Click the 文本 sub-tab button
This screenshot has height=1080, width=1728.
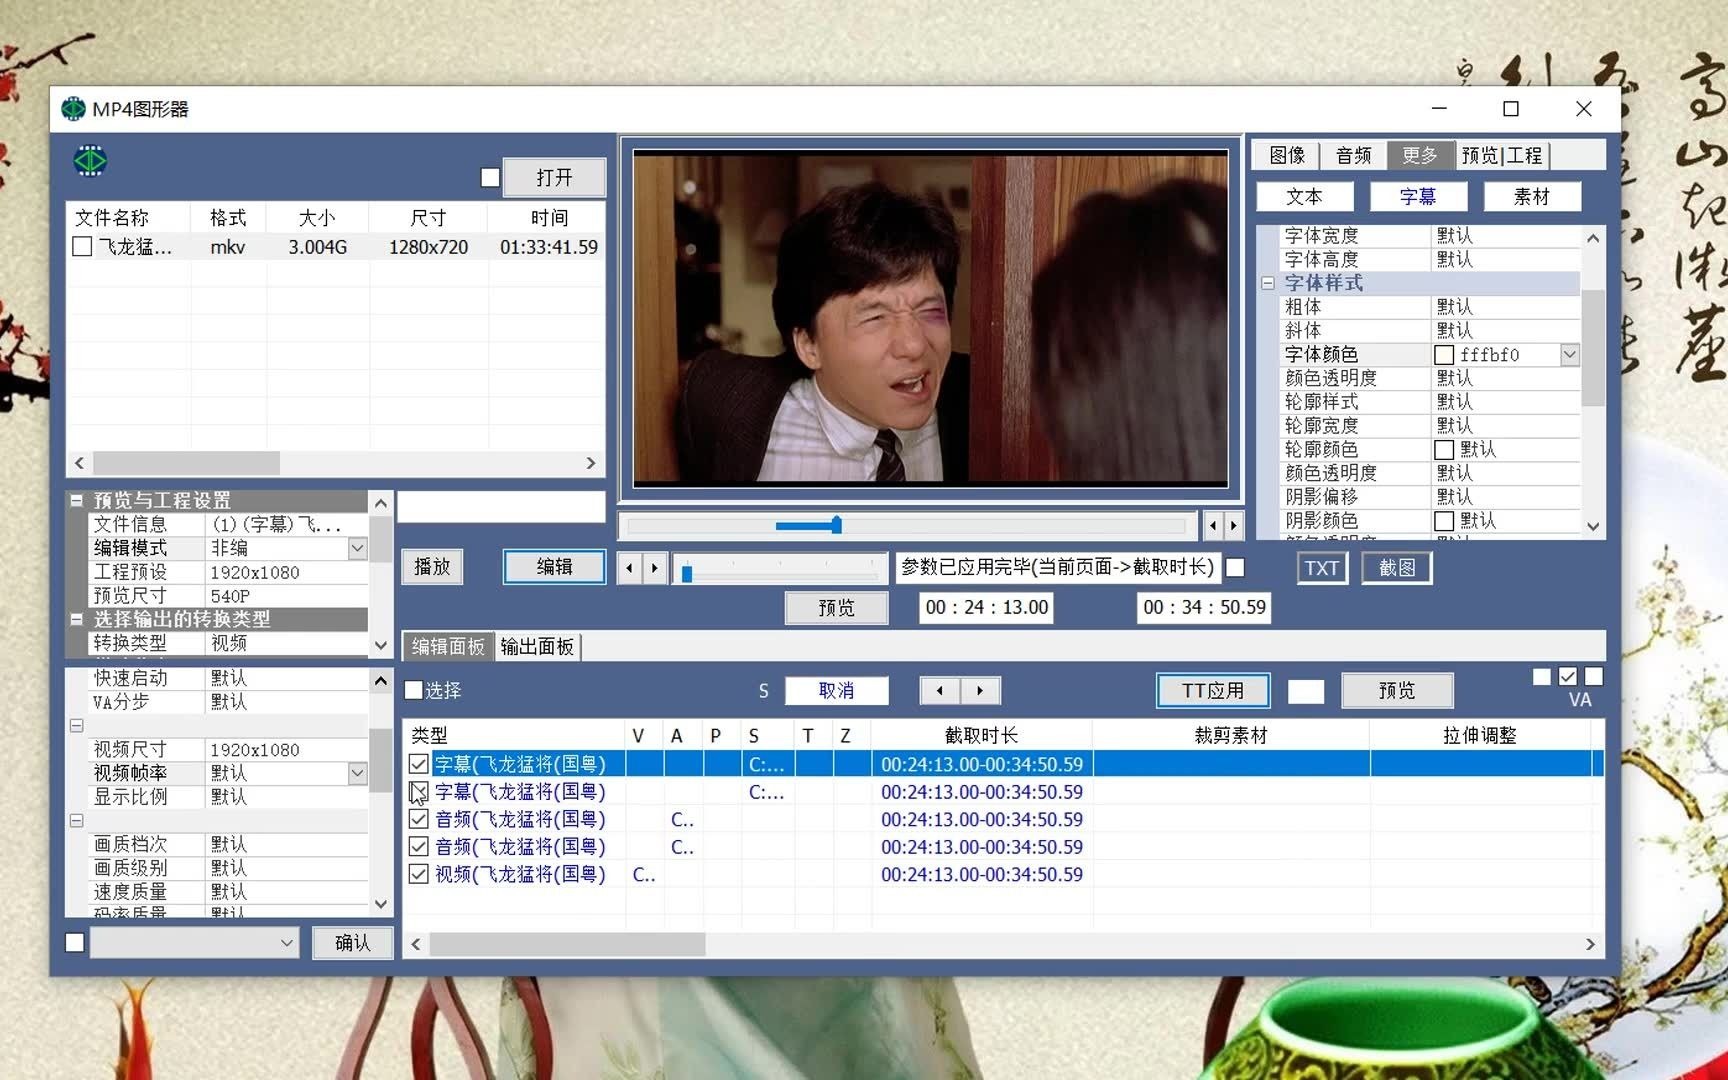point(1304,197)
